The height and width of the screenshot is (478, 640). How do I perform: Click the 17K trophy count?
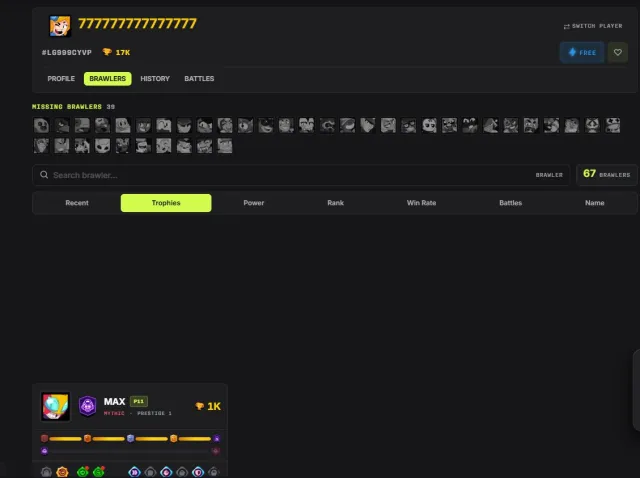tap(116, 52)
